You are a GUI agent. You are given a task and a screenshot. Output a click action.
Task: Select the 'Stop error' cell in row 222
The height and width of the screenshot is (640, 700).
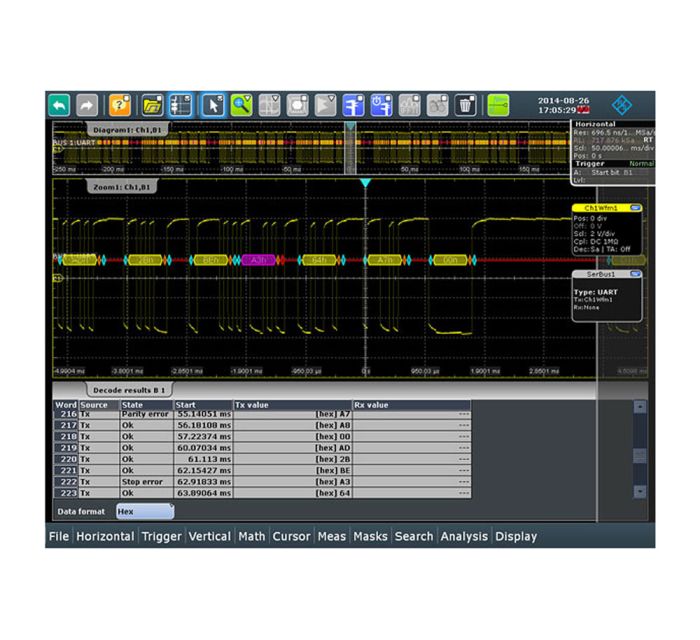tap(147, 482)
